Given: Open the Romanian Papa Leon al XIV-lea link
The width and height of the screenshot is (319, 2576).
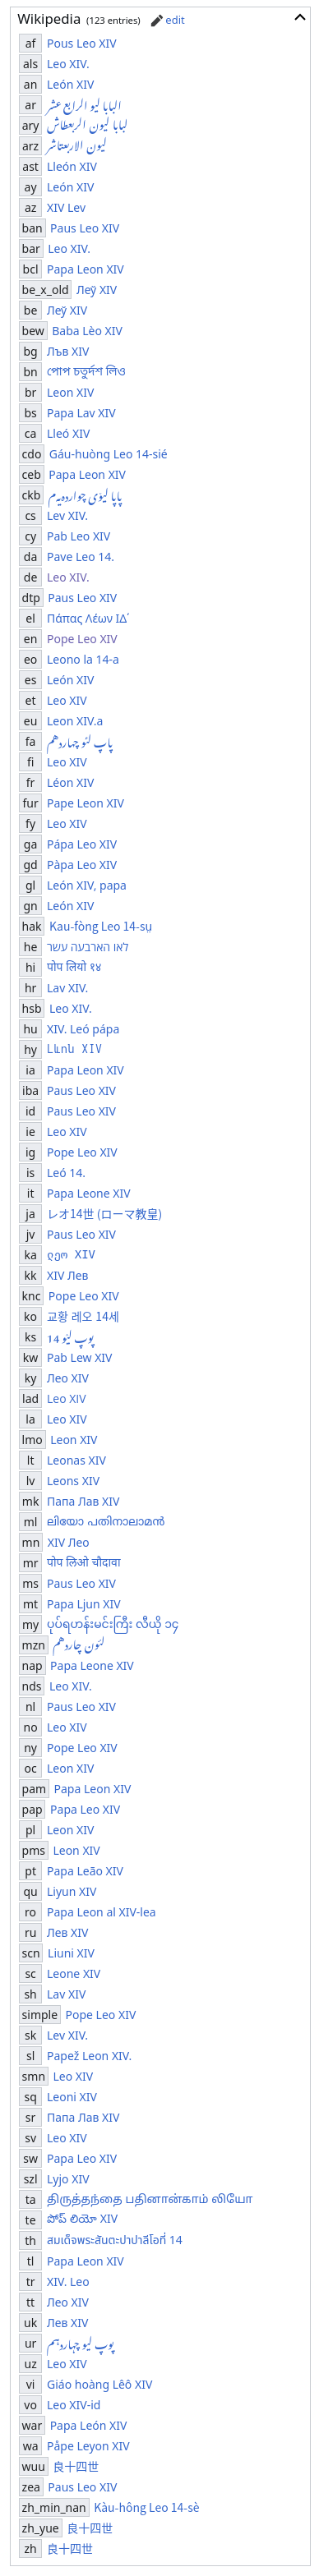Looking at the screenshot, I should [x=101, y=1912].
